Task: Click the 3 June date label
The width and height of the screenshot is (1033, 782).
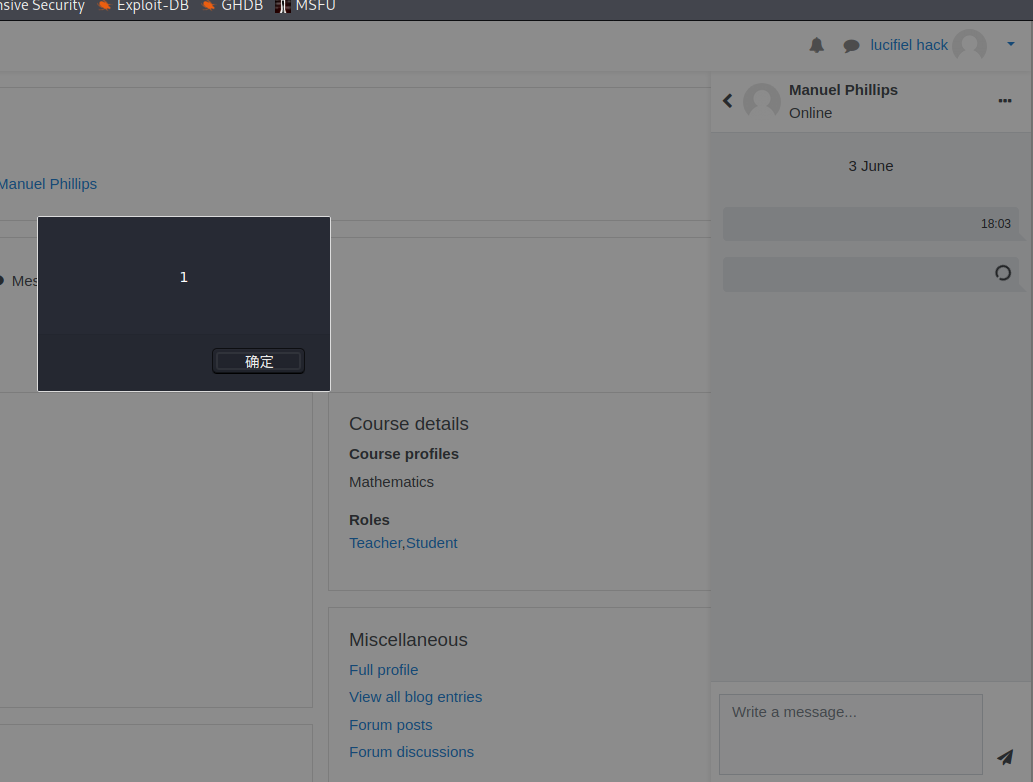Action: [870, 166]
